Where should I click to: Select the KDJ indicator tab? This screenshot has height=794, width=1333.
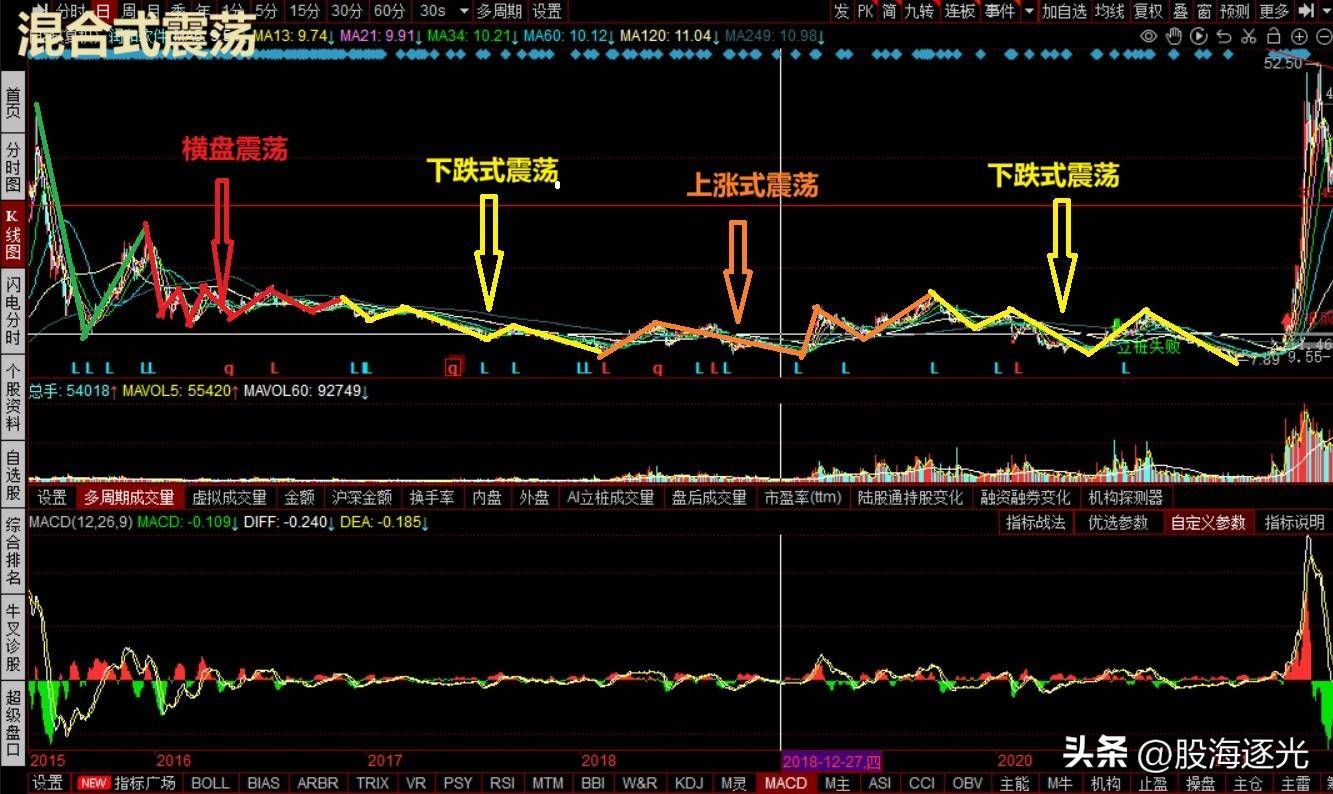tap(689, 783)
